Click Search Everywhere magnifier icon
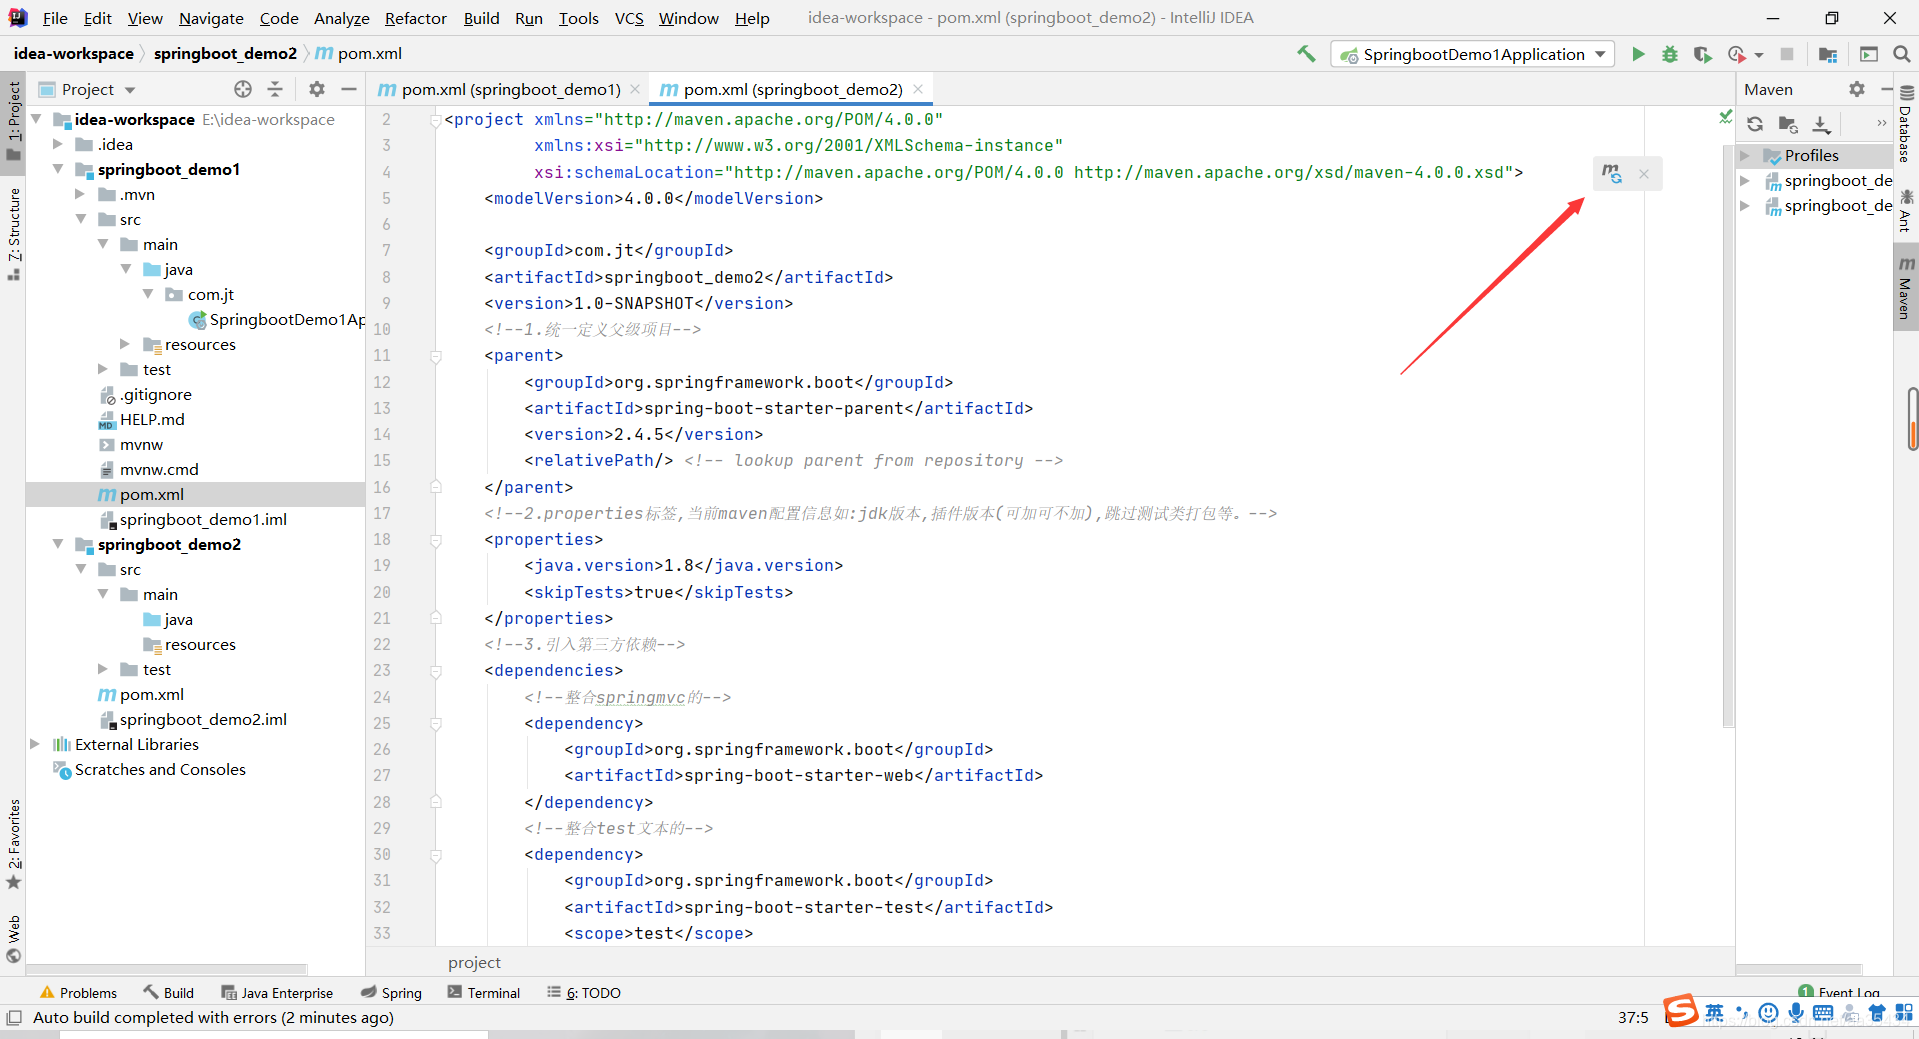The width and height of the screenshot is (1919, 1039). 1902,54
